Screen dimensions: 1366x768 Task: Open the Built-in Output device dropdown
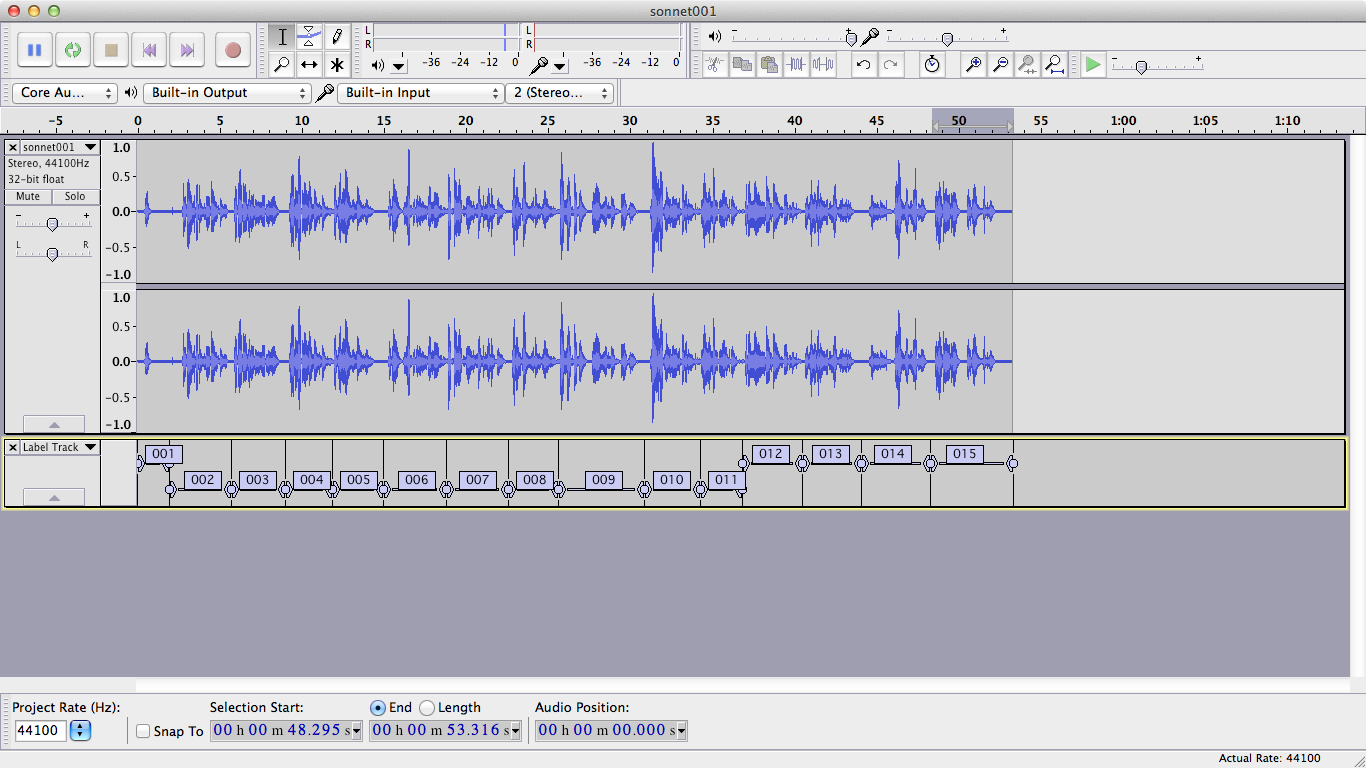click(x=227, y=92)
